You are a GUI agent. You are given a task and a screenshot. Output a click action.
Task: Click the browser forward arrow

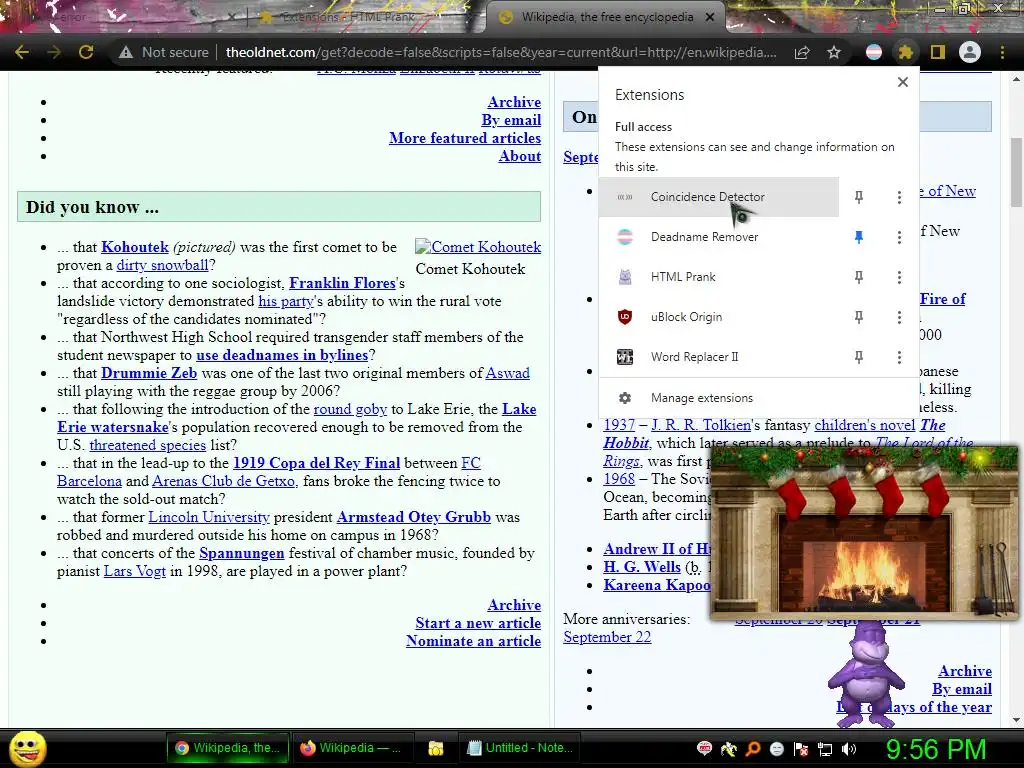[54, 52]
